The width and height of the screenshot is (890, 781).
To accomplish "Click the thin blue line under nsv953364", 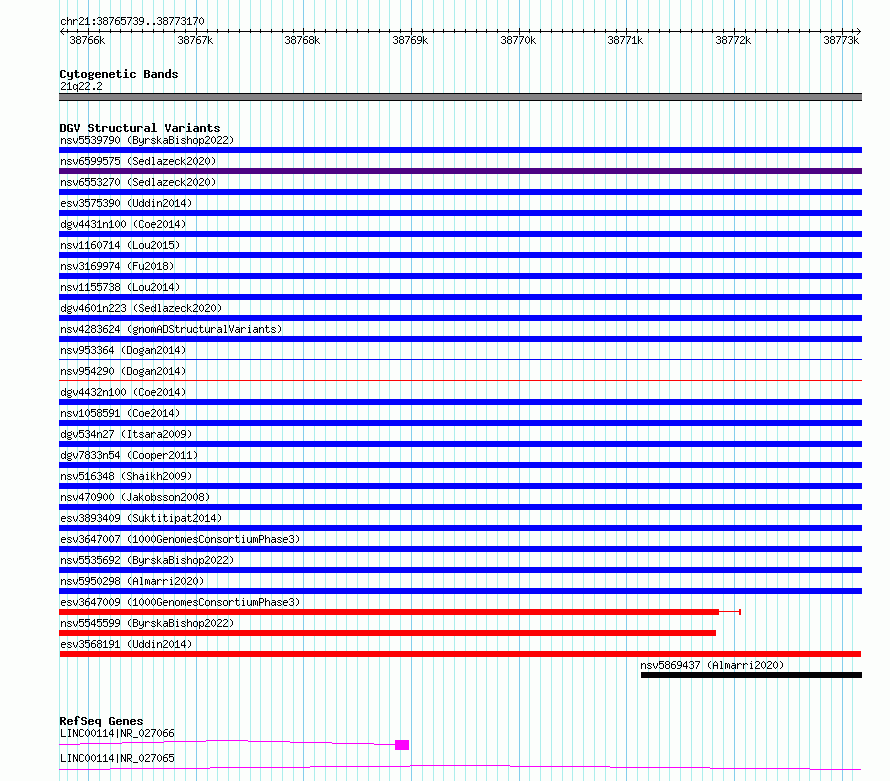I will coord(460,359).
